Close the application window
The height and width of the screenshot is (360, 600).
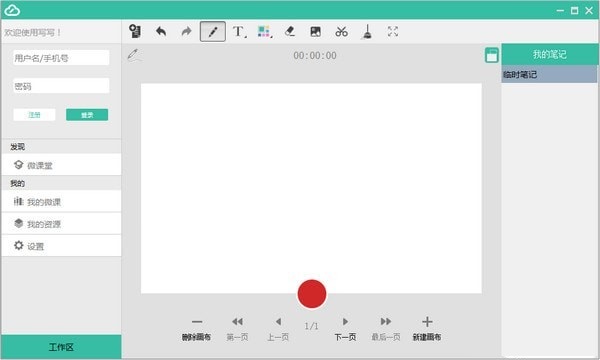coord(589,10)
